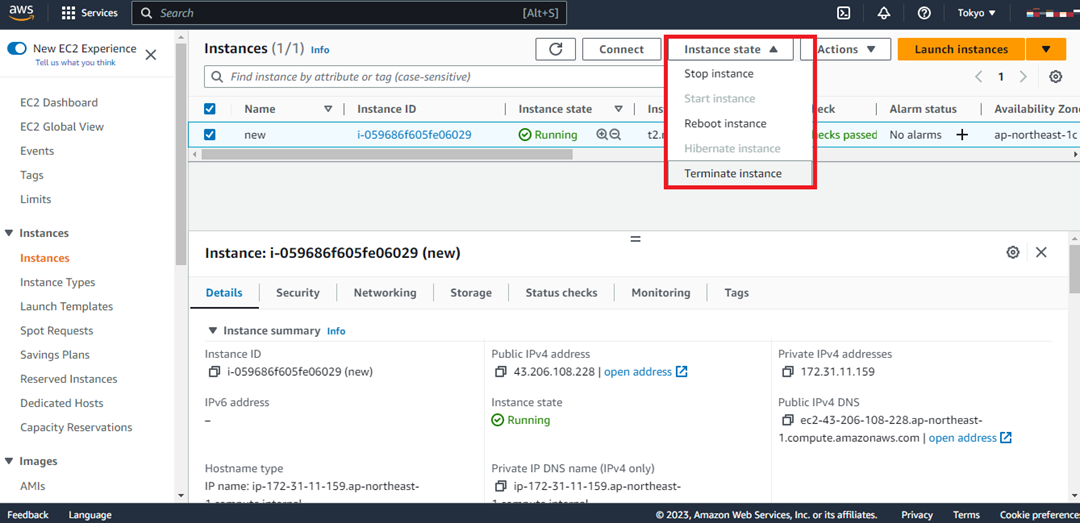The image size is (1080, 523).
Task: Go to the next page of instances
Action: (1023, 76)
